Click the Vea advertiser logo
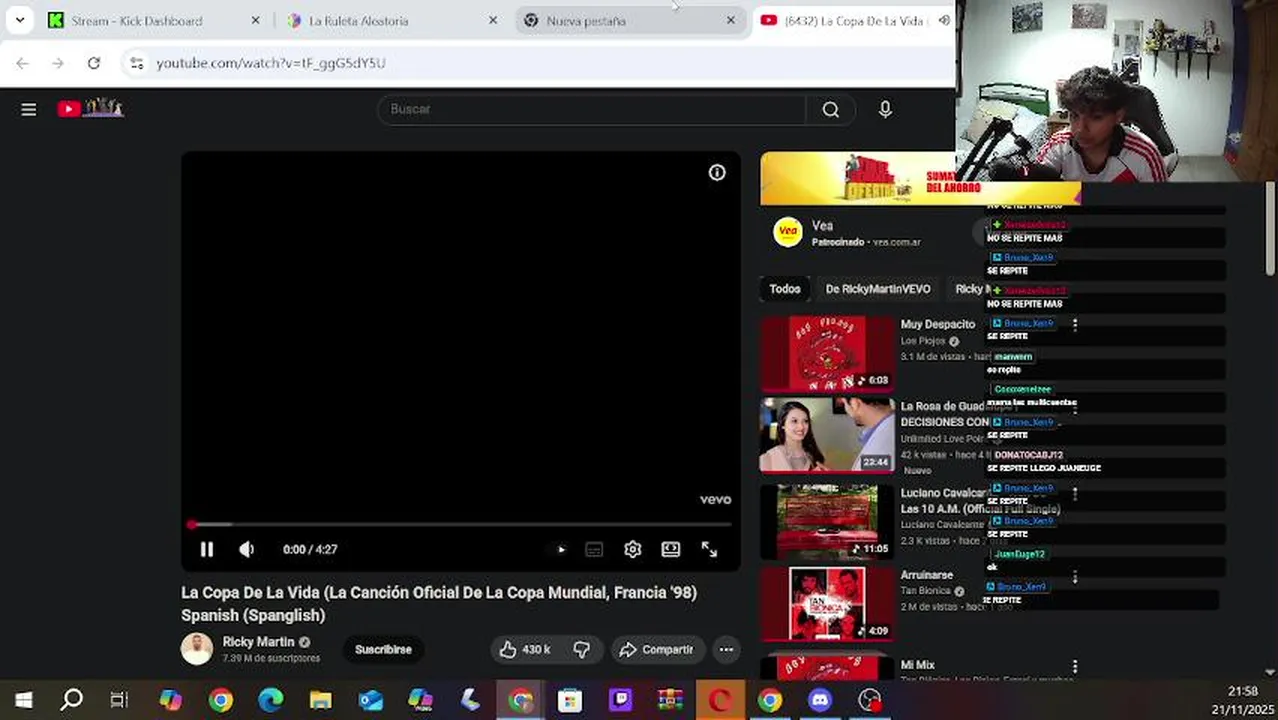This screenshot has width=1278, height=720. [788, 232]
